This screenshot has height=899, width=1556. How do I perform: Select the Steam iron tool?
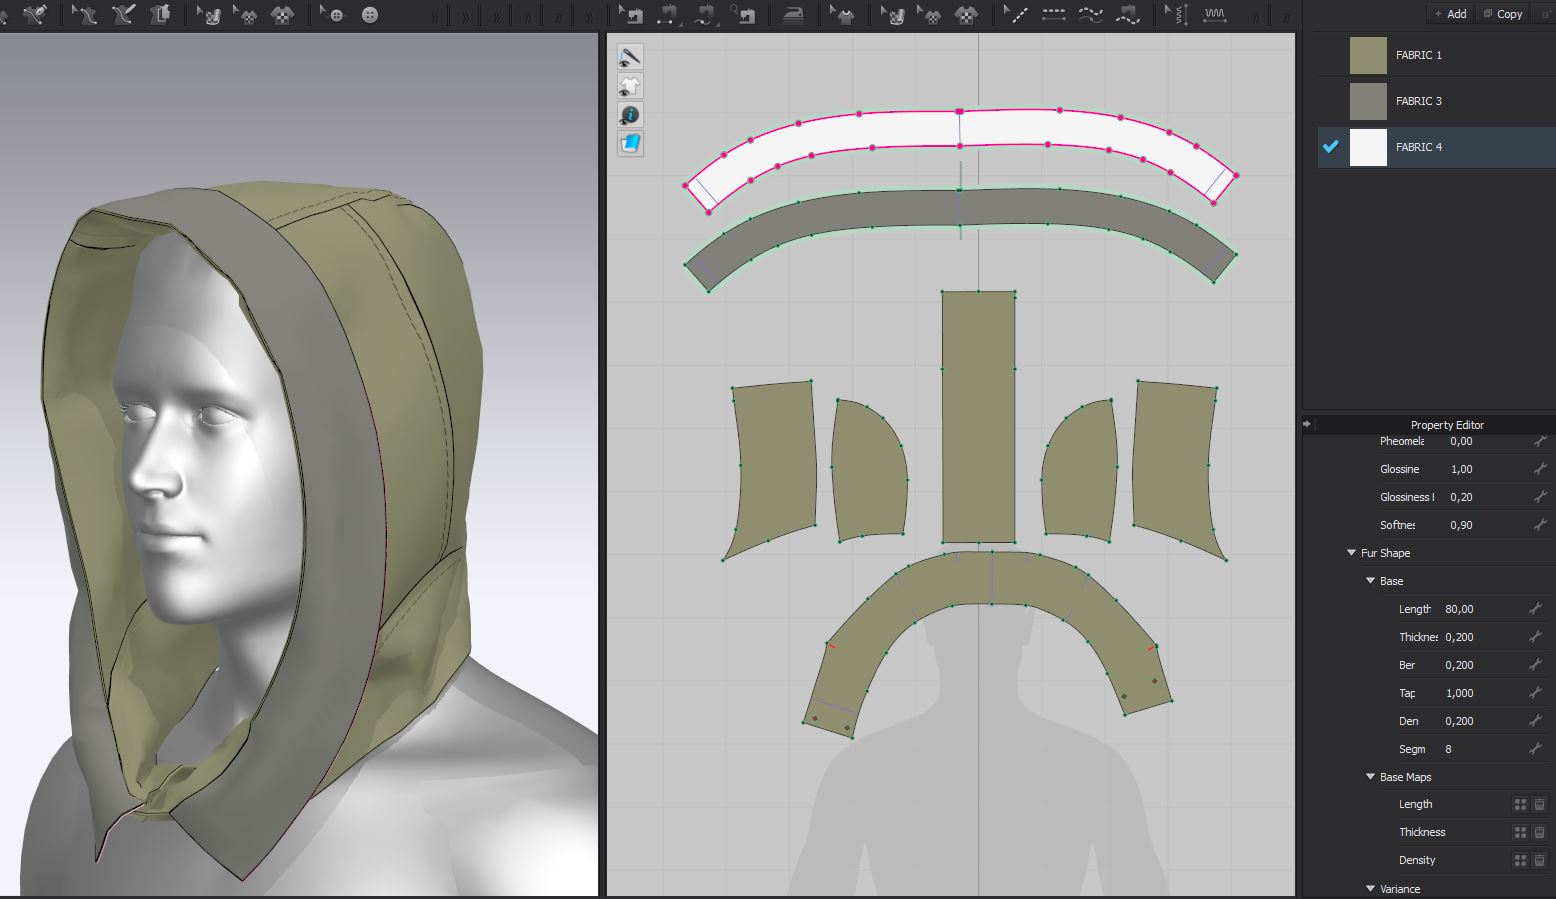click(793, 15)
